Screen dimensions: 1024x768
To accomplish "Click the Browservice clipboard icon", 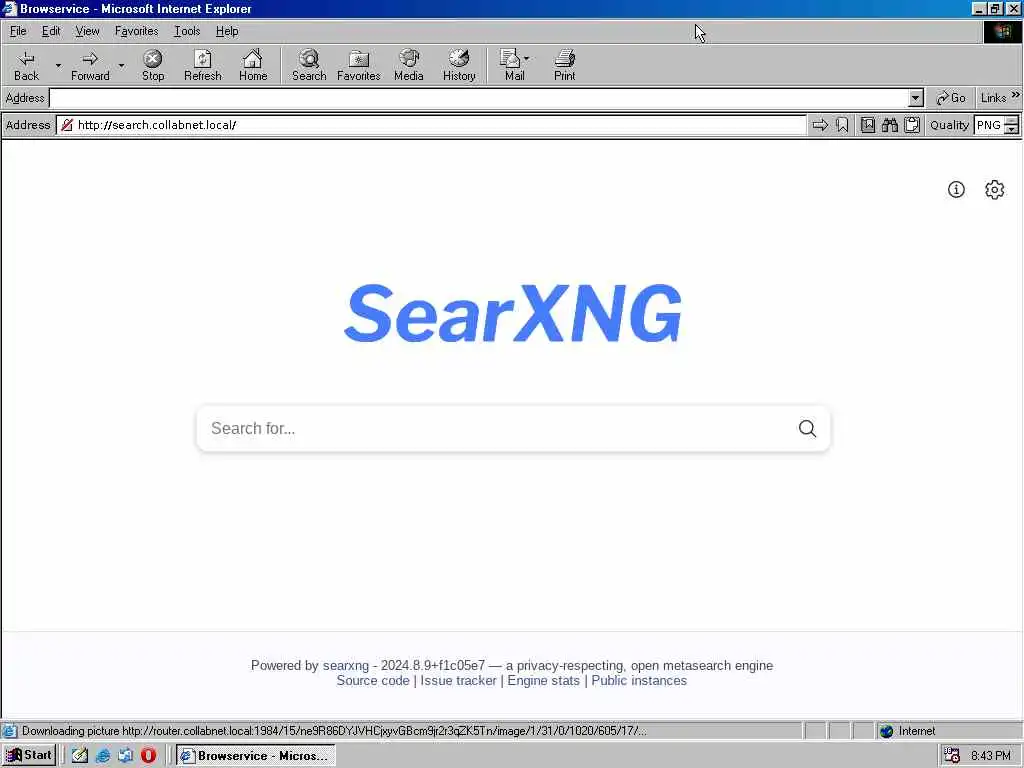I will 912,125.
